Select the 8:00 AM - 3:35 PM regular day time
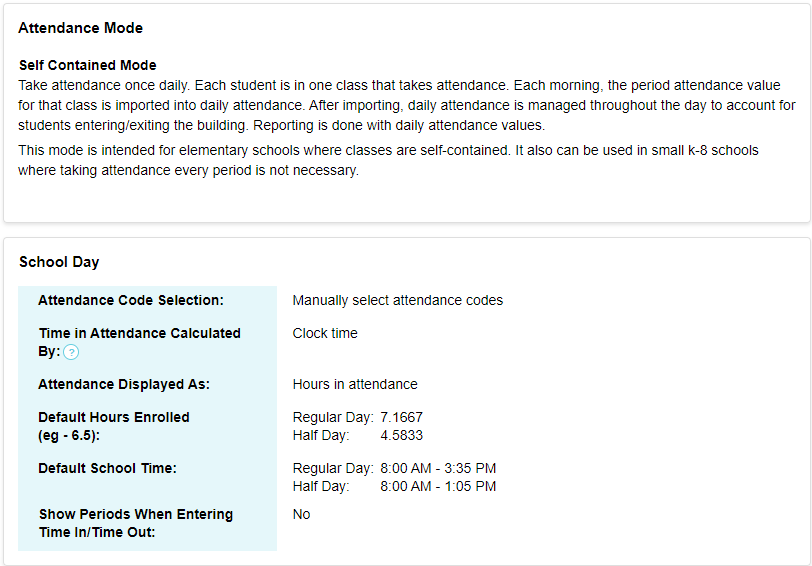Image resolution: width=812 pixels, height=566 pixels. point(438,468)
